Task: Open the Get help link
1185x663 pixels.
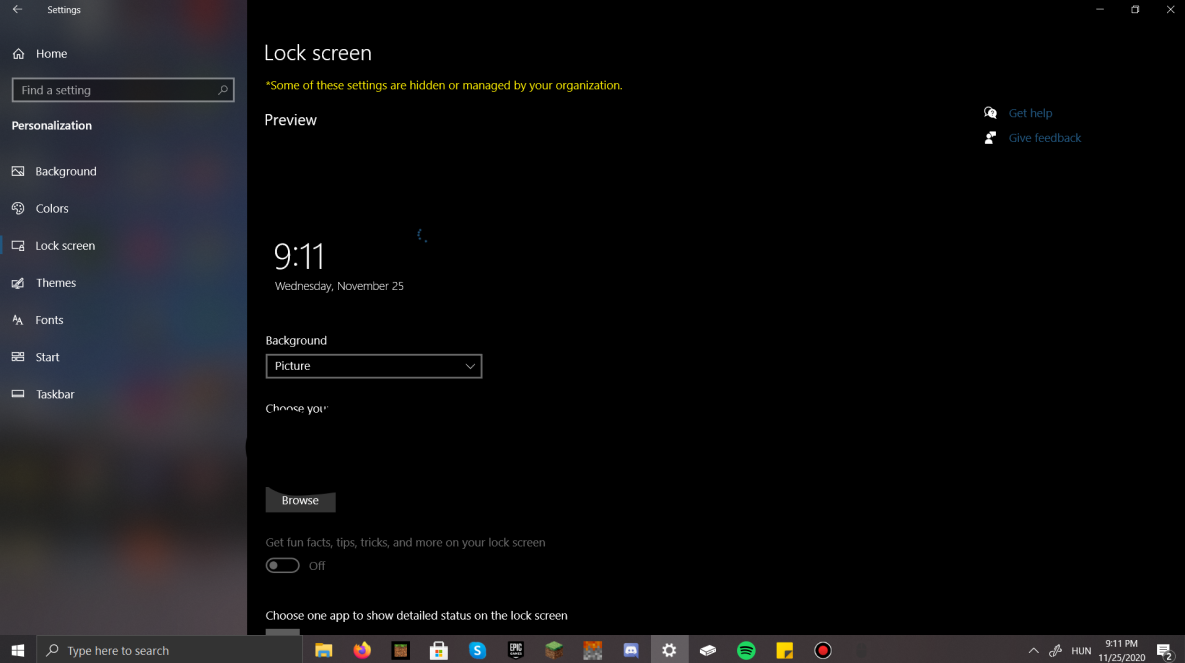Action: pos(1030,113)
